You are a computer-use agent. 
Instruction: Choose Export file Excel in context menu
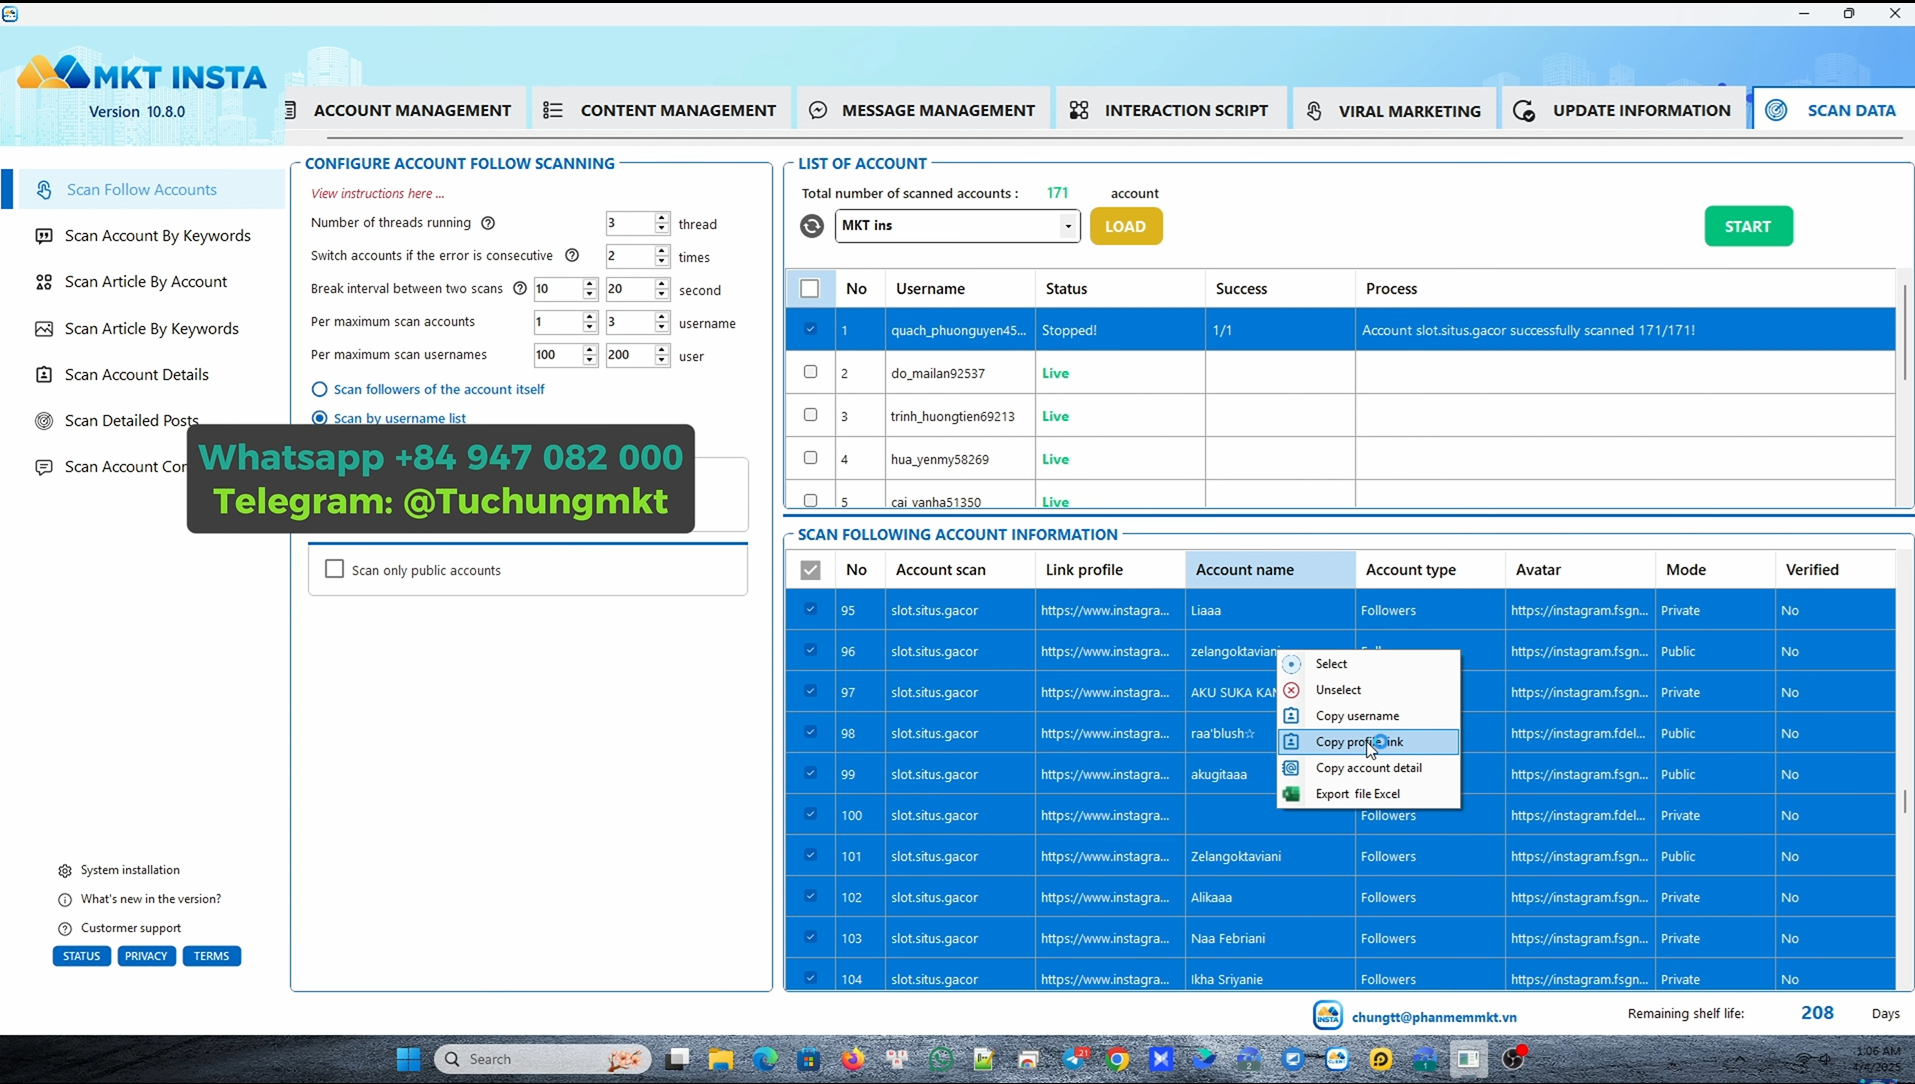pyautogui.click(x=1368, y=794)
